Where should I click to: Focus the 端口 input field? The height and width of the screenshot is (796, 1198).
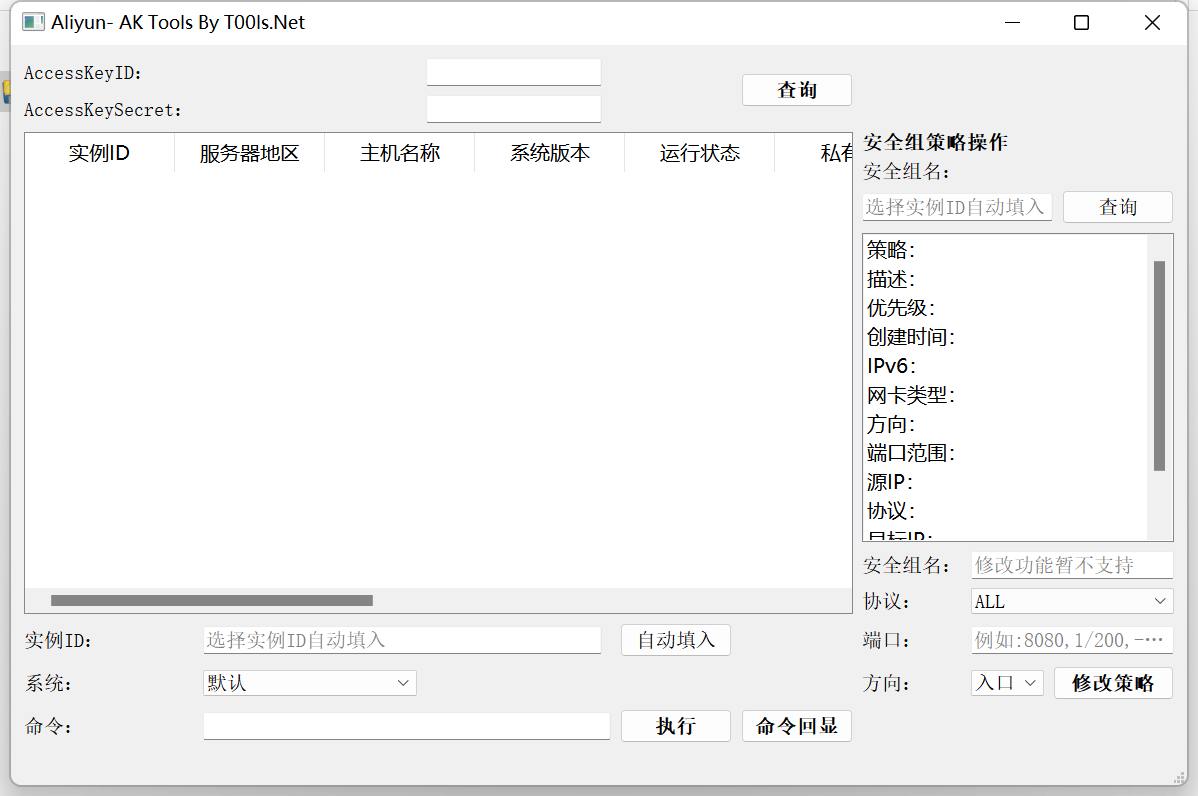pos(1072,640)
